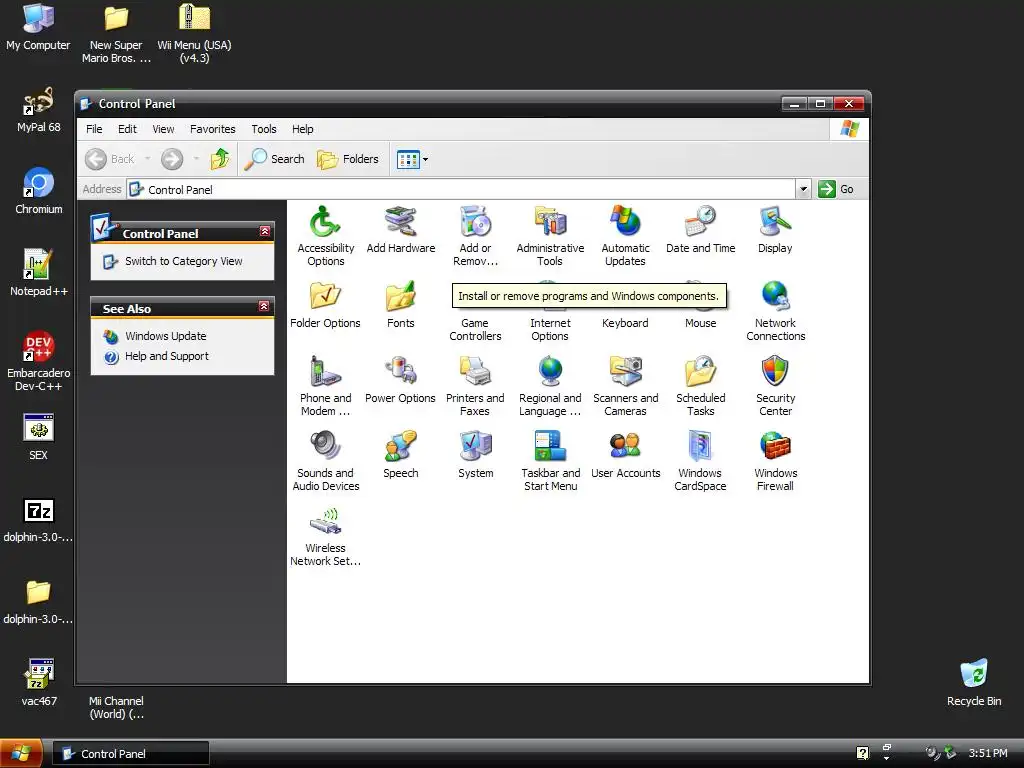Image resolution: width=1024 pixels, height=768 pixels.
Task: Open the Tools menu
Action: pyautogui.click(x=264, y=129)
